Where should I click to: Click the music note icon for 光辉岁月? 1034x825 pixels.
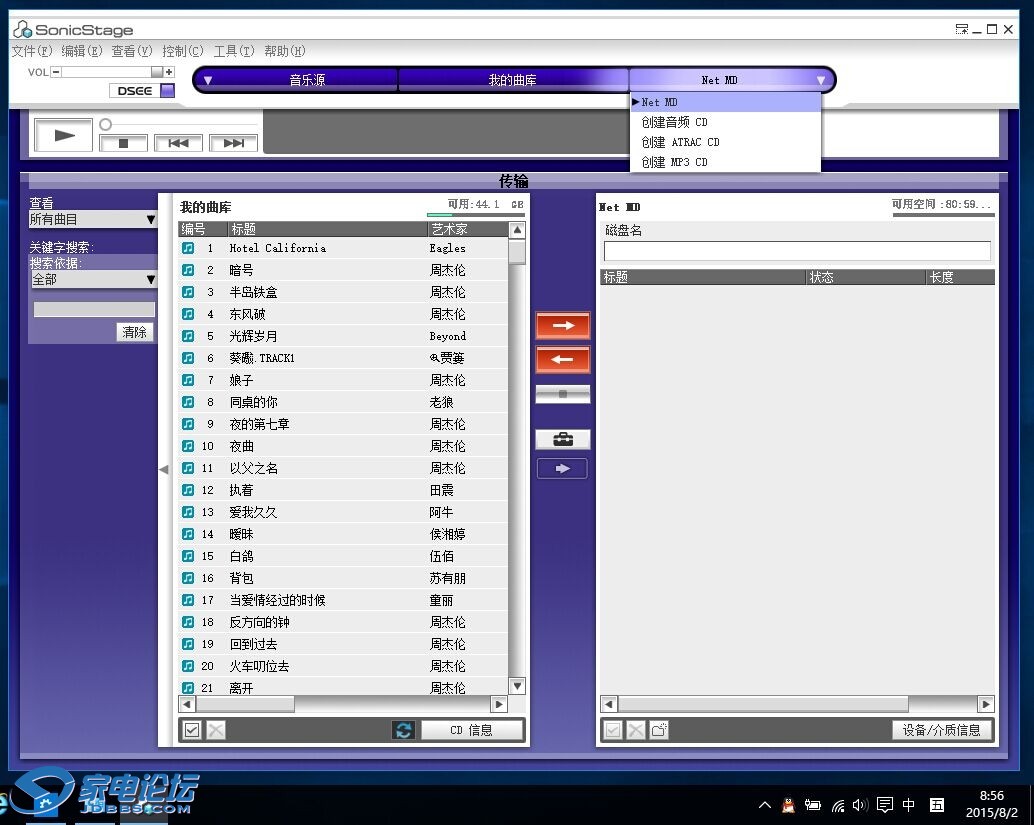click(x=188, y=336)
